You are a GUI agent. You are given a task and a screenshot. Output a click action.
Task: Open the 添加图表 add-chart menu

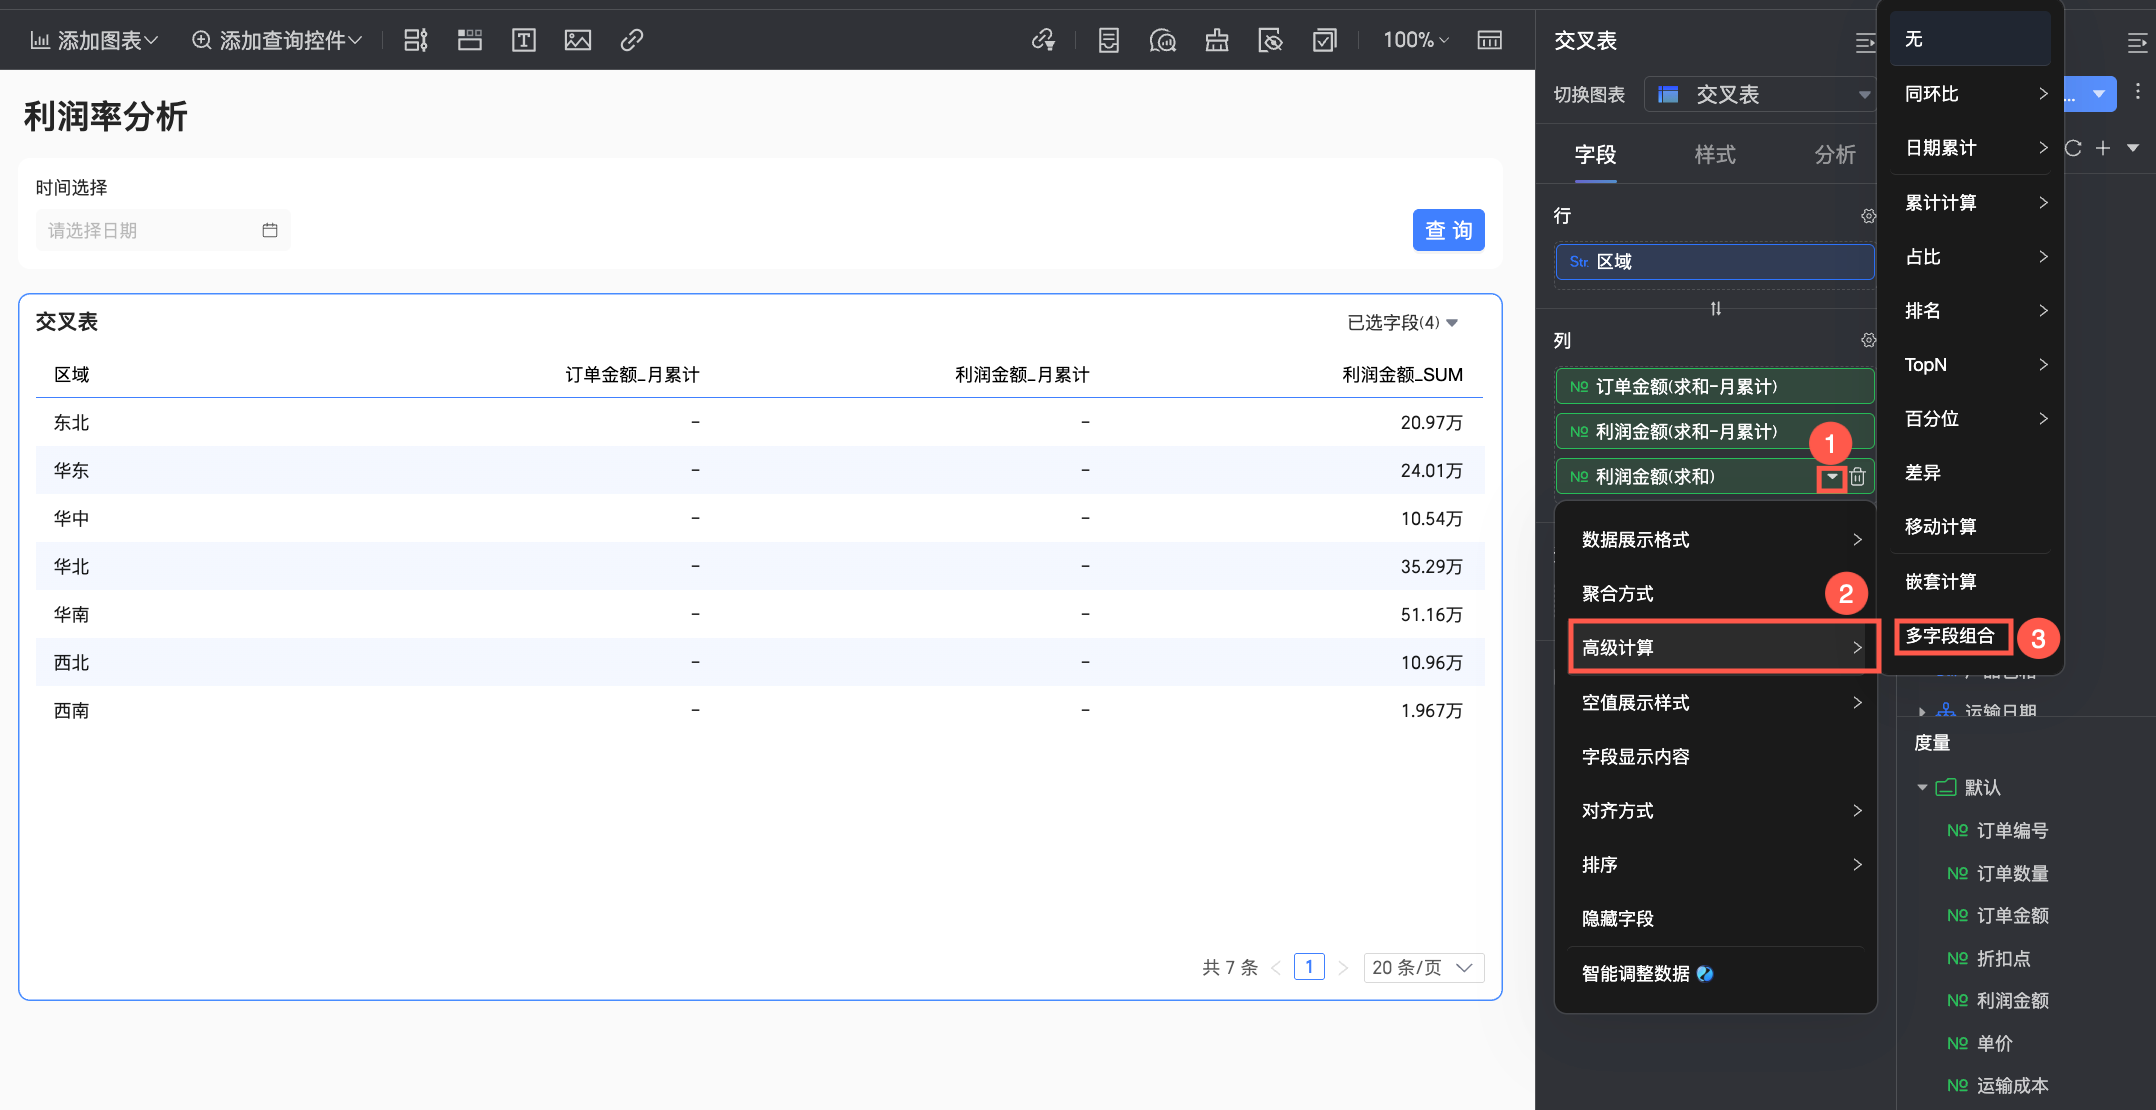[x=94, y=40]
